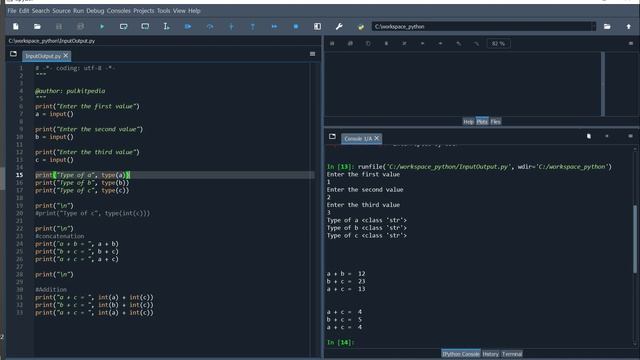Click the debug Step return icon
Viewport: 640px width, 360px height.
[x=253, y=27]
